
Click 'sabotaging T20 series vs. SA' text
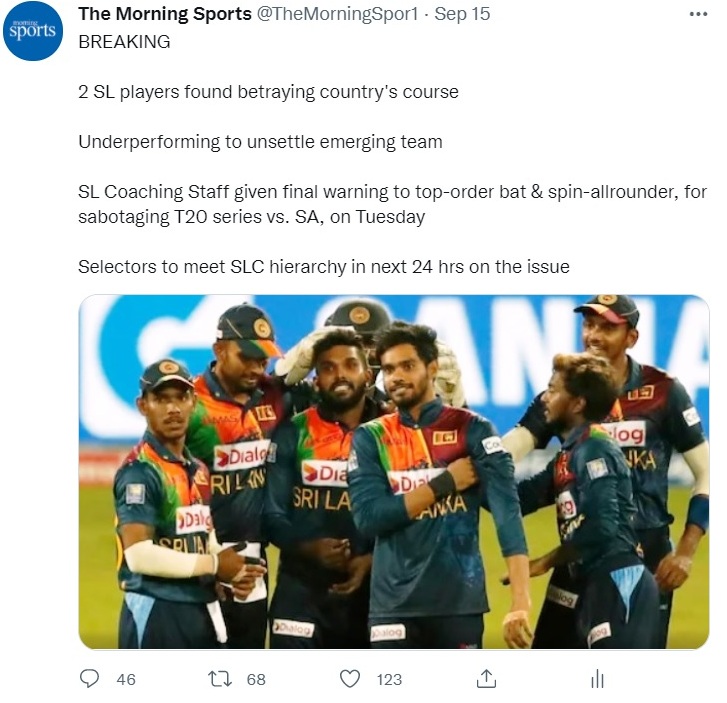pos(202,217)
